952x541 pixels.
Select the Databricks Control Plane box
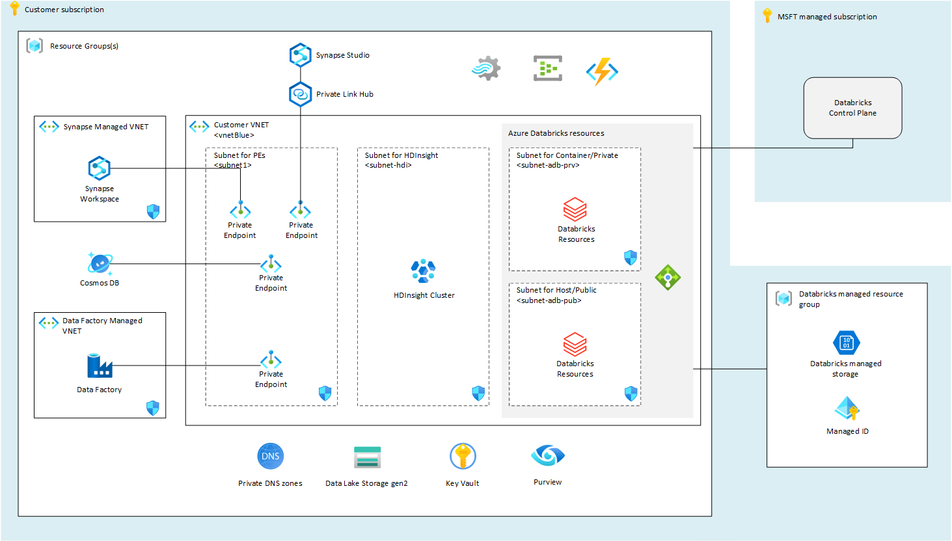pyautogui.click(x=852, y=108)
